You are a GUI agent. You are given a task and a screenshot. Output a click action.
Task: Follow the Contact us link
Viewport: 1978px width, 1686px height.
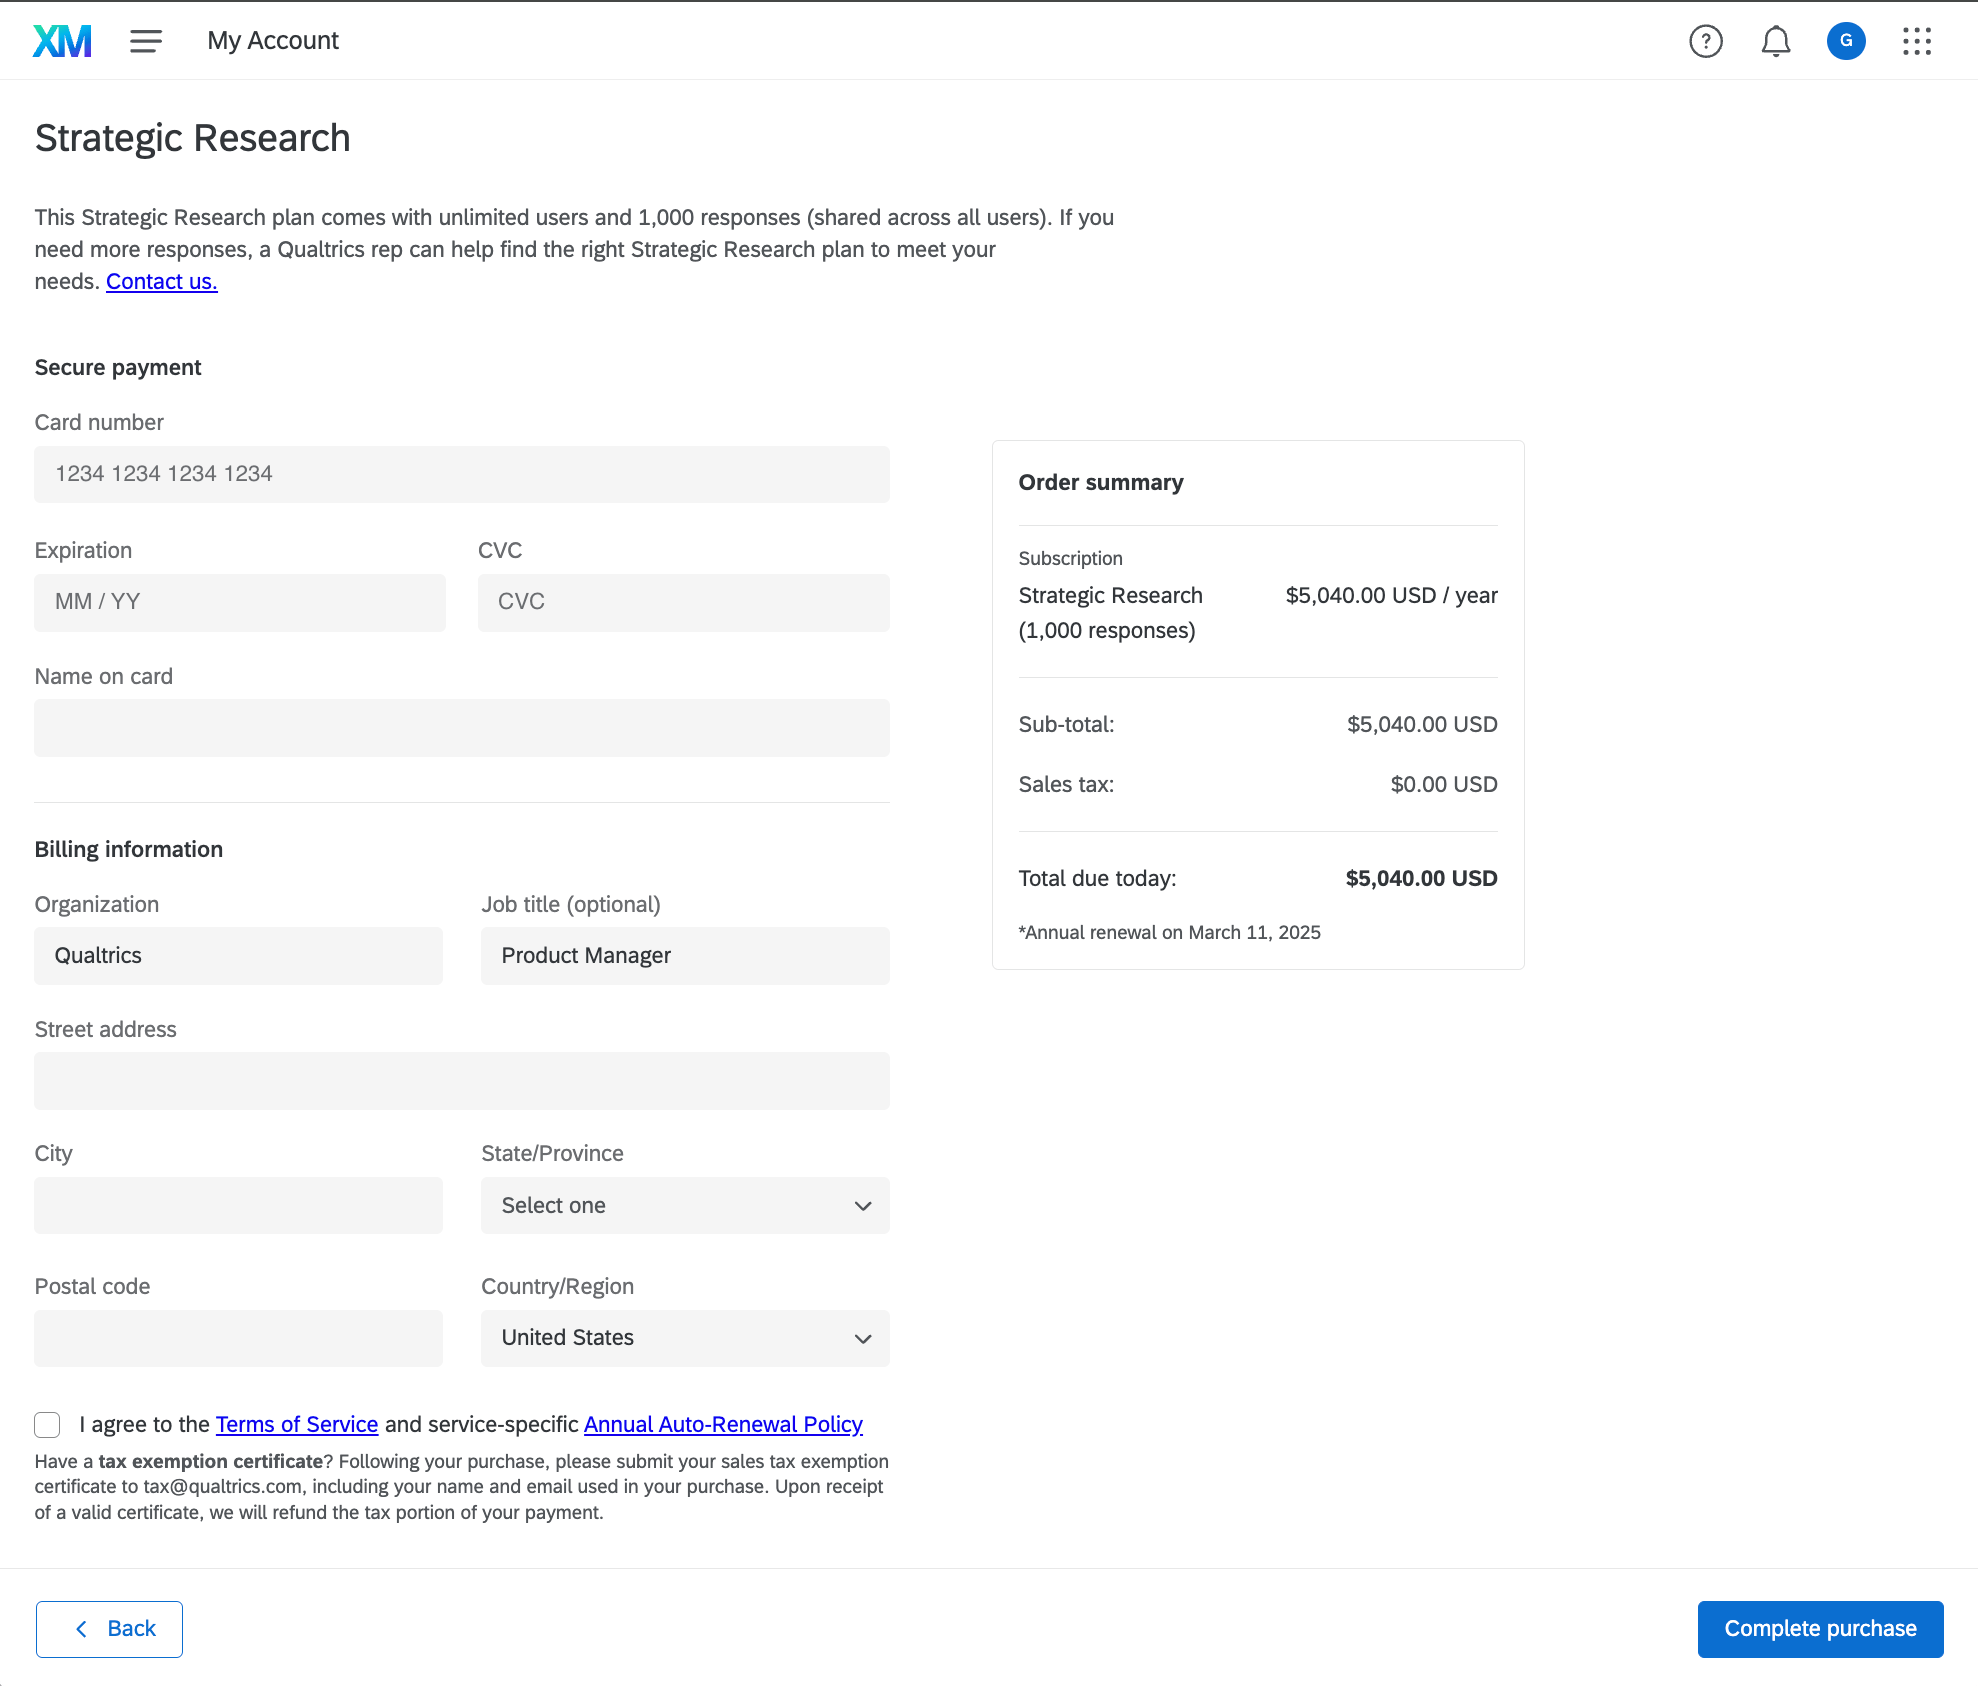pyautogui.click(x=162, y=282)
